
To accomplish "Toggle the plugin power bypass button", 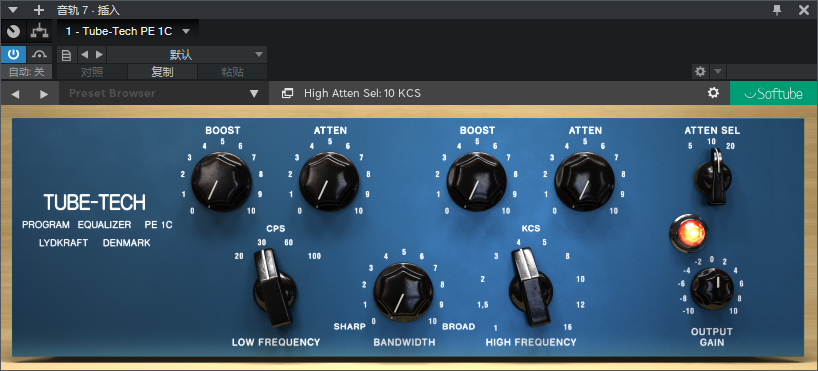I will [x=13, y=54].
